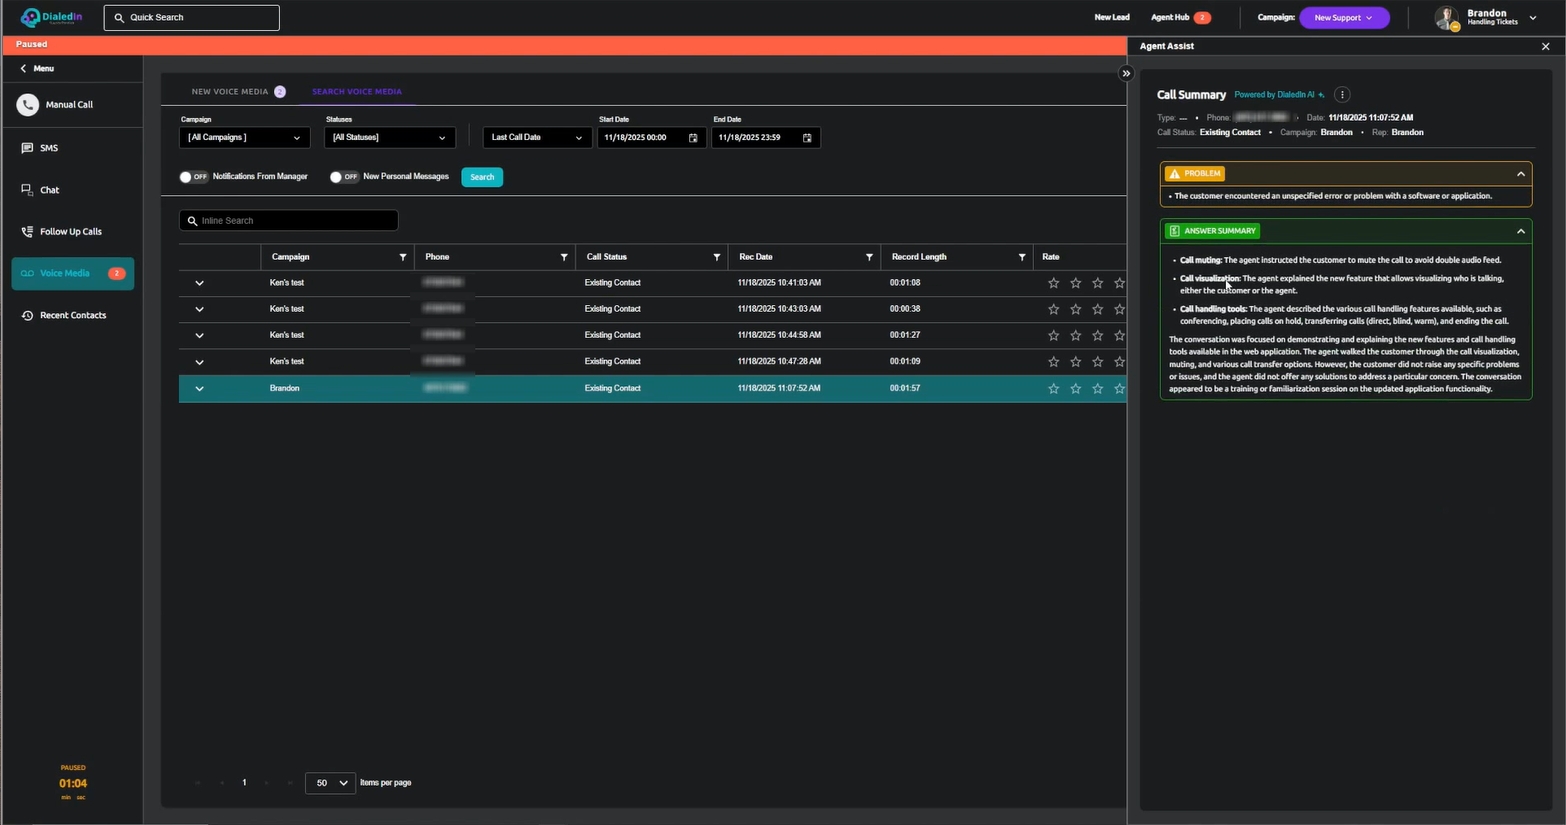The height and width of the screenshot is (825, 1566).
Task: Select the Search Voice Media tab
Action: [356, 92]
